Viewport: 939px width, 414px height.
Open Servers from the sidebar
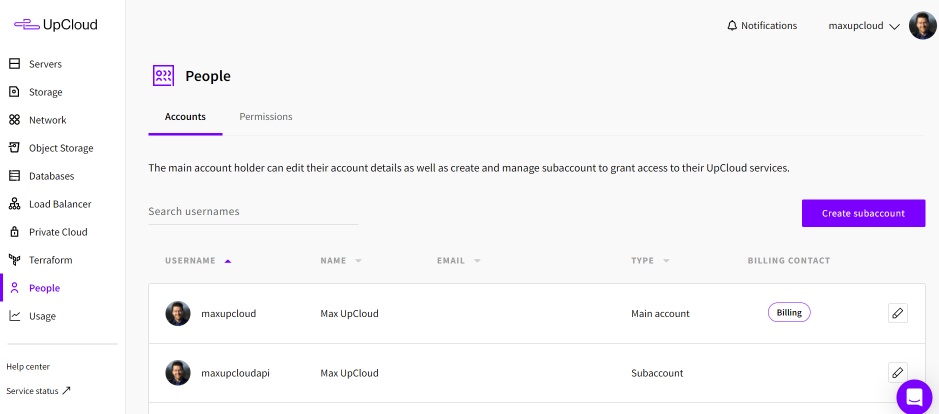(45, 64)
